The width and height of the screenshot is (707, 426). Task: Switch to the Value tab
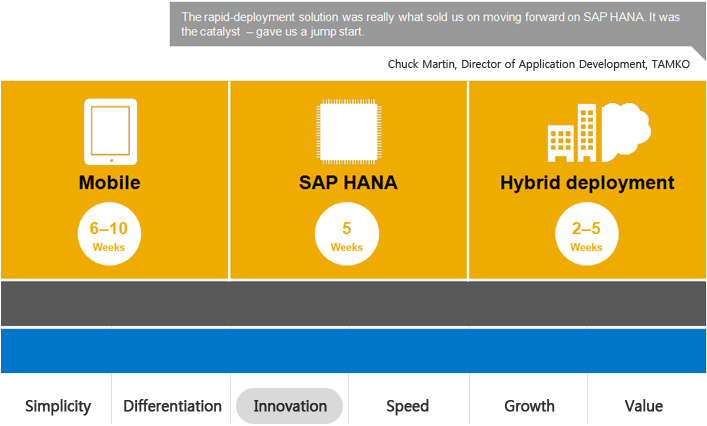click(x=643, y=406)
